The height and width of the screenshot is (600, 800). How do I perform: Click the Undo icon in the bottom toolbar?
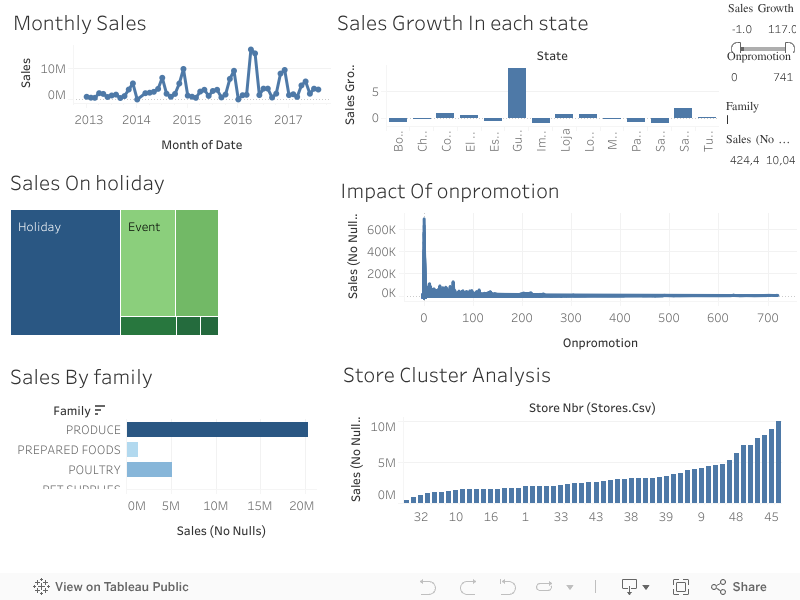(428, 587)
